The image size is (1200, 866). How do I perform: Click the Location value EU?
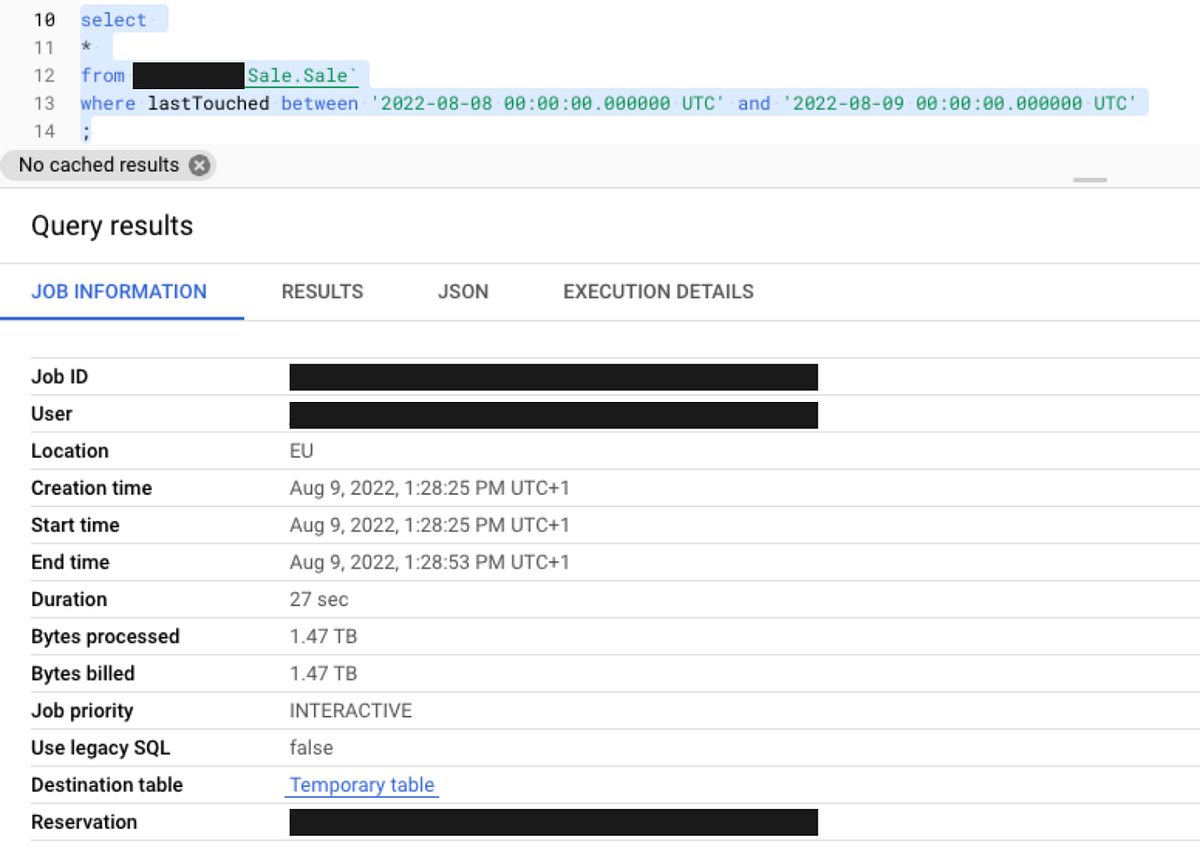(302, 451)
